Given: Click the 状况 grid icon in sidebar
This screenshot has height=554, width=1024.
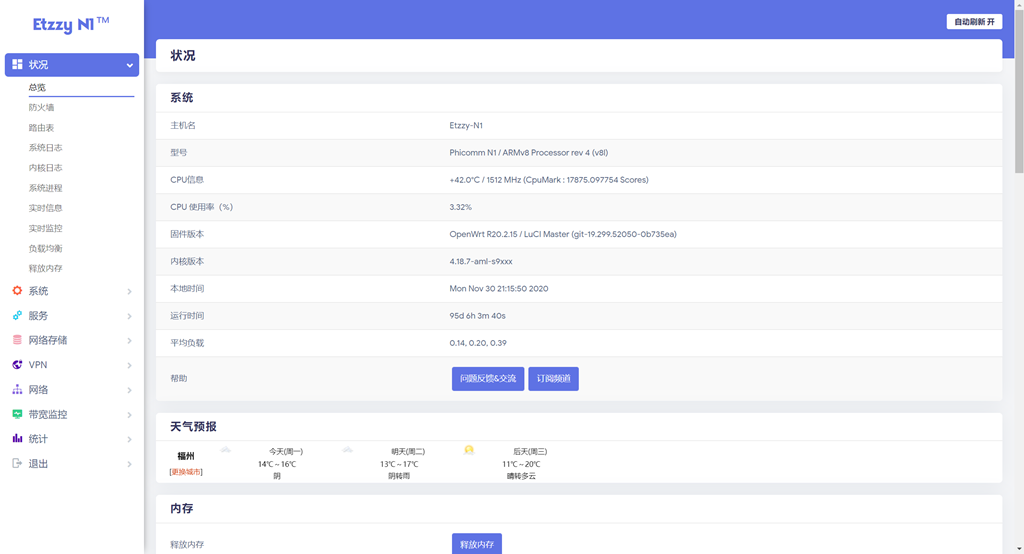Looking at the screenshot, I should (17, 64).
